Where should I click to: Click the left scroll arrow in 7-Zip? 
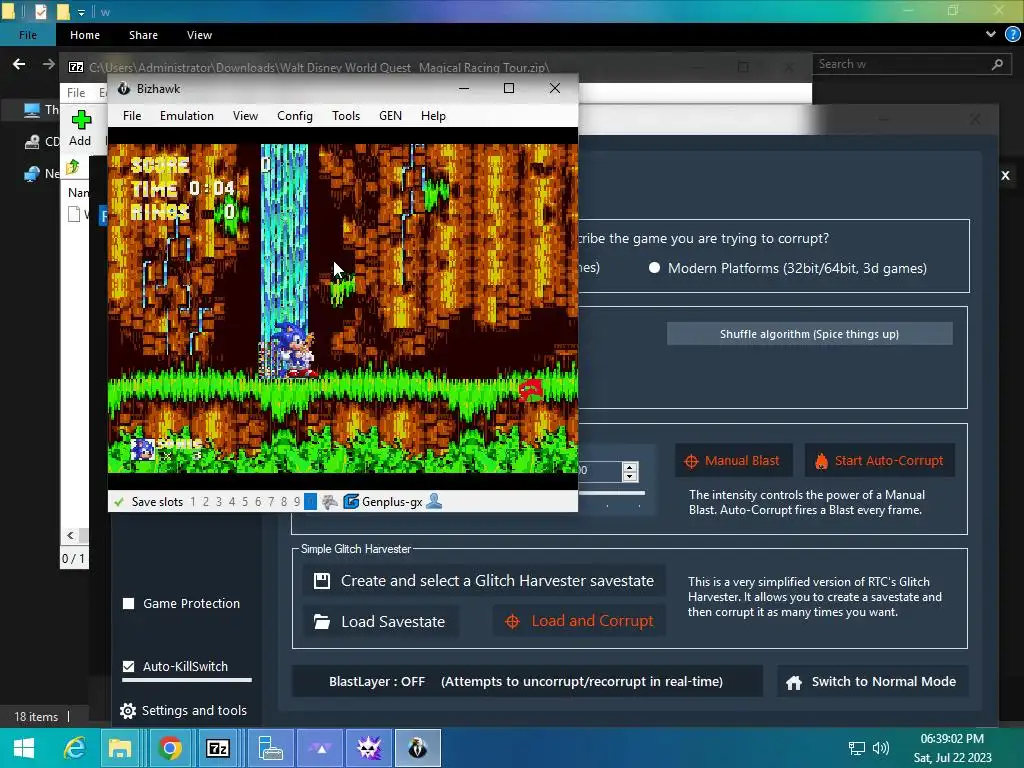tap(71, 536)
